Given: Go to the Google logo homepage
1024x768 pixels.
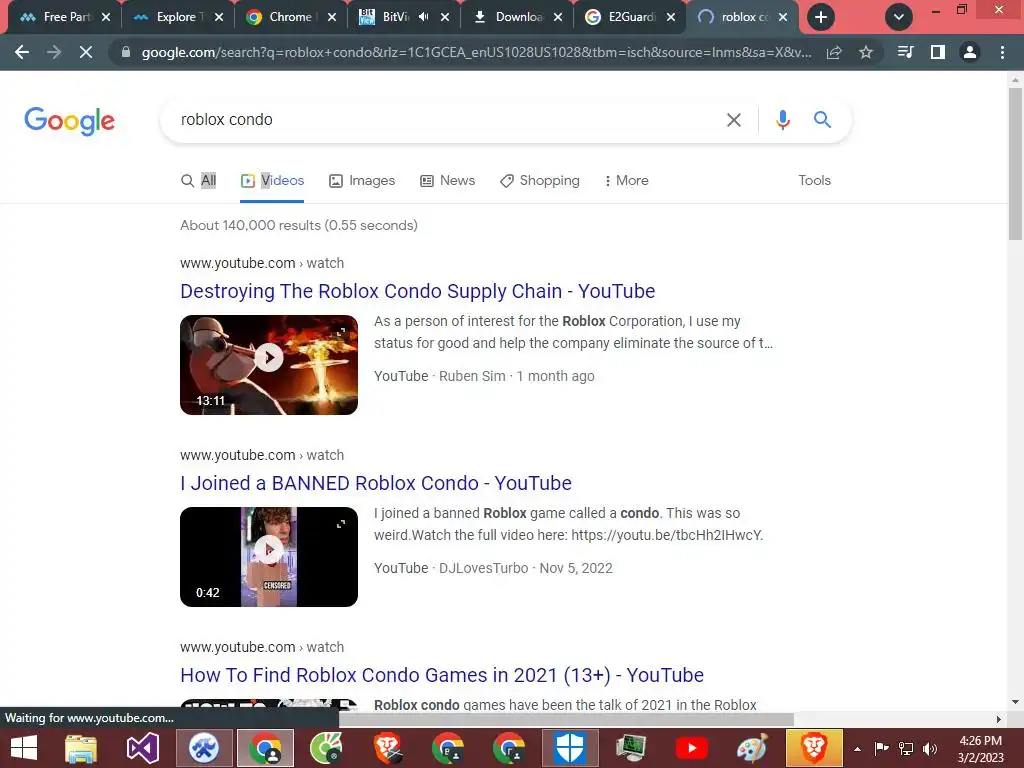Looking at the screenshot, I should (69, 121).
